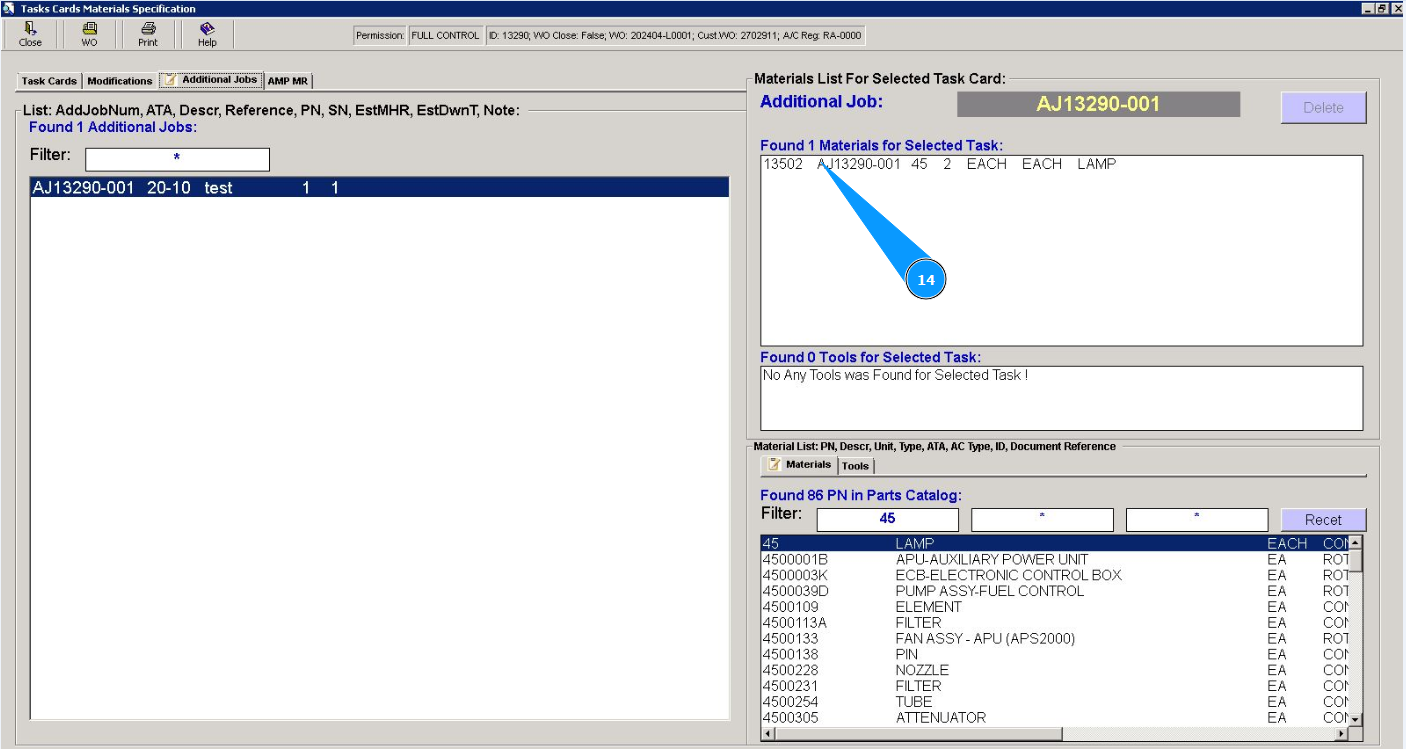Viewport: 1406px width, 749px height.
Task: Click the FULL CONTROL permission field
Action: pyautogui.click(x=445, y=36)
